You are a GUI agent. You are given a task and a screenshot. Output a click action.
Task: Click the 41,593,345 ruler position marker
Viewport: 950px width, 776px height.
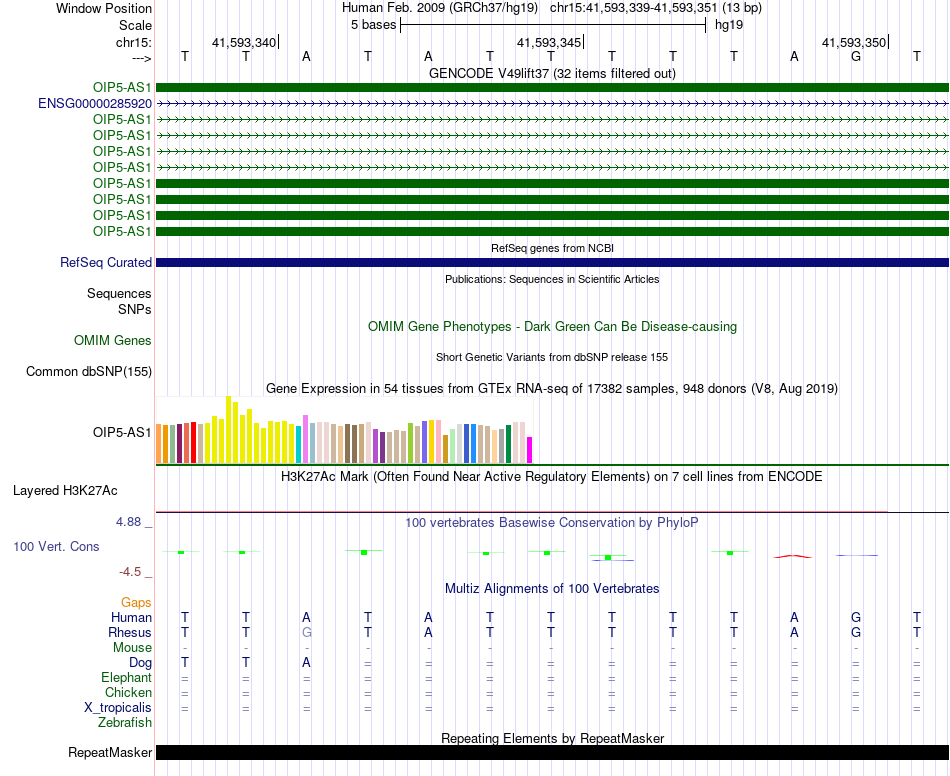pos(549,42)
